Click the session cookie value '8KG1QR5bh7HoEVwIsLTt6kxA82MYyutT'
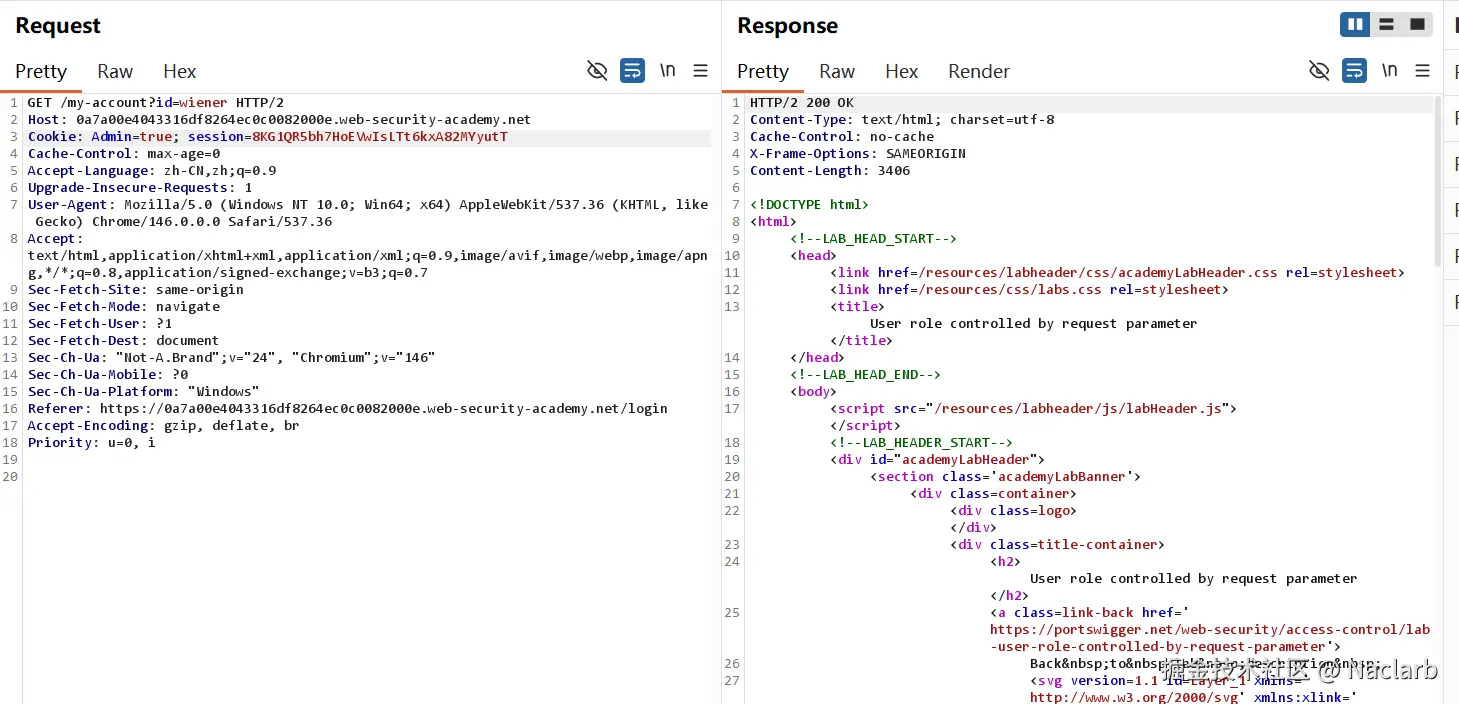This screenshot has width=1459, height=704. 379,136
